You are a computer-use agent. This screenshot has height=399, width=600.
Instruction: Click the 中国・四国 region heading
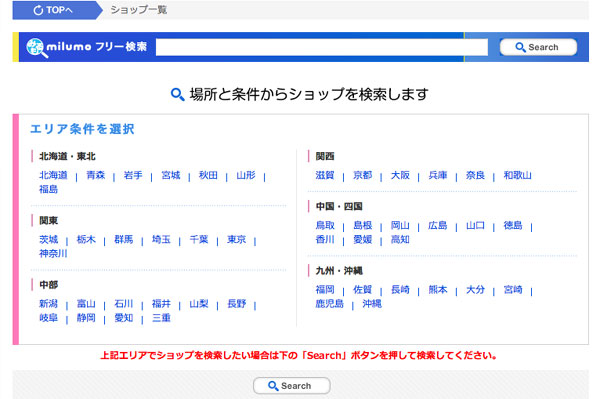pyautogui.click(x=339, y=207)
